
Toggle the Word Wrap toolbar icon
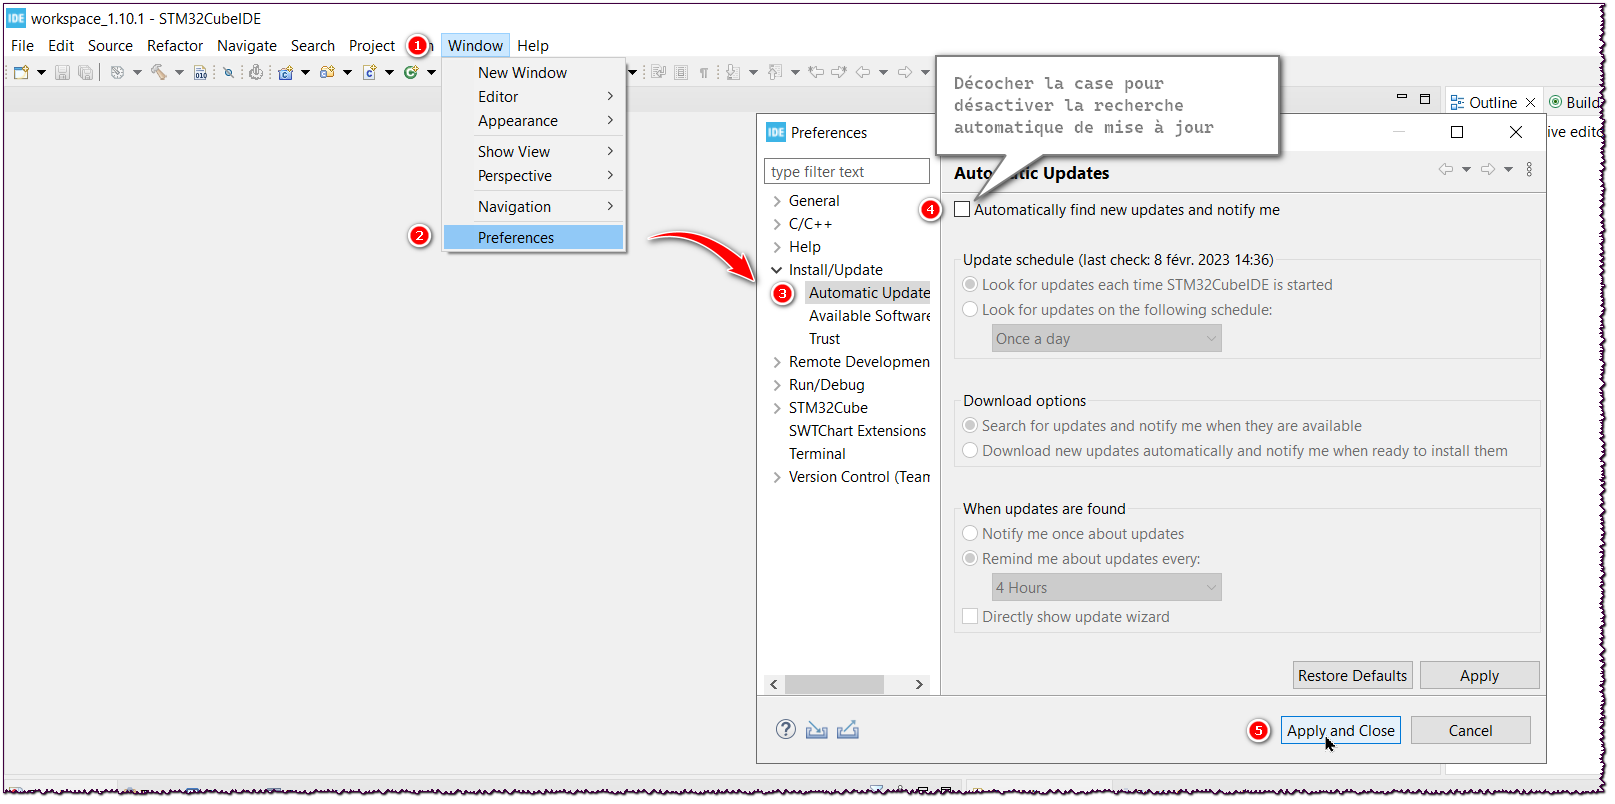pyautogui.click(x=658, y=72)
